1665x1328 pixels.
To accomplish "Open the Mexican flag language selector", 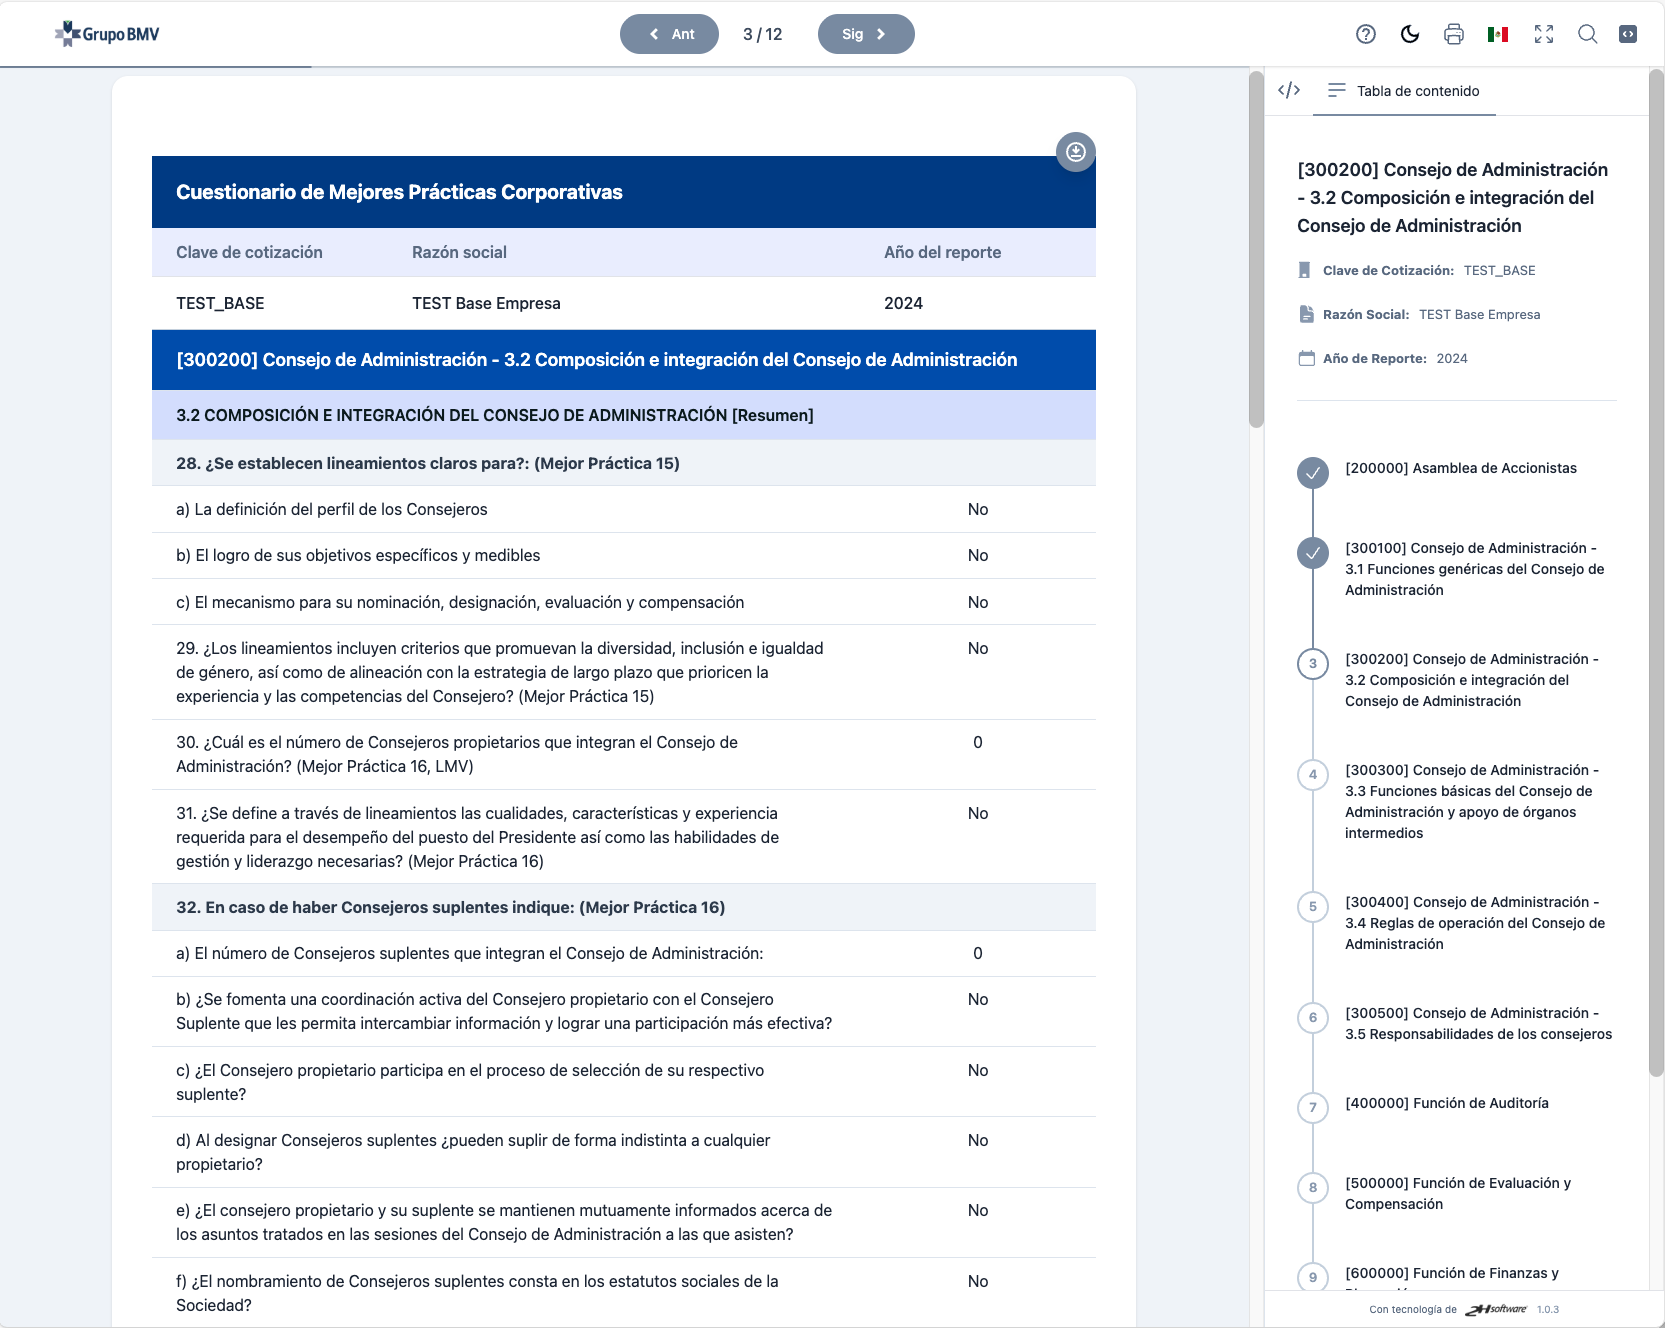I will [1498, 34].
